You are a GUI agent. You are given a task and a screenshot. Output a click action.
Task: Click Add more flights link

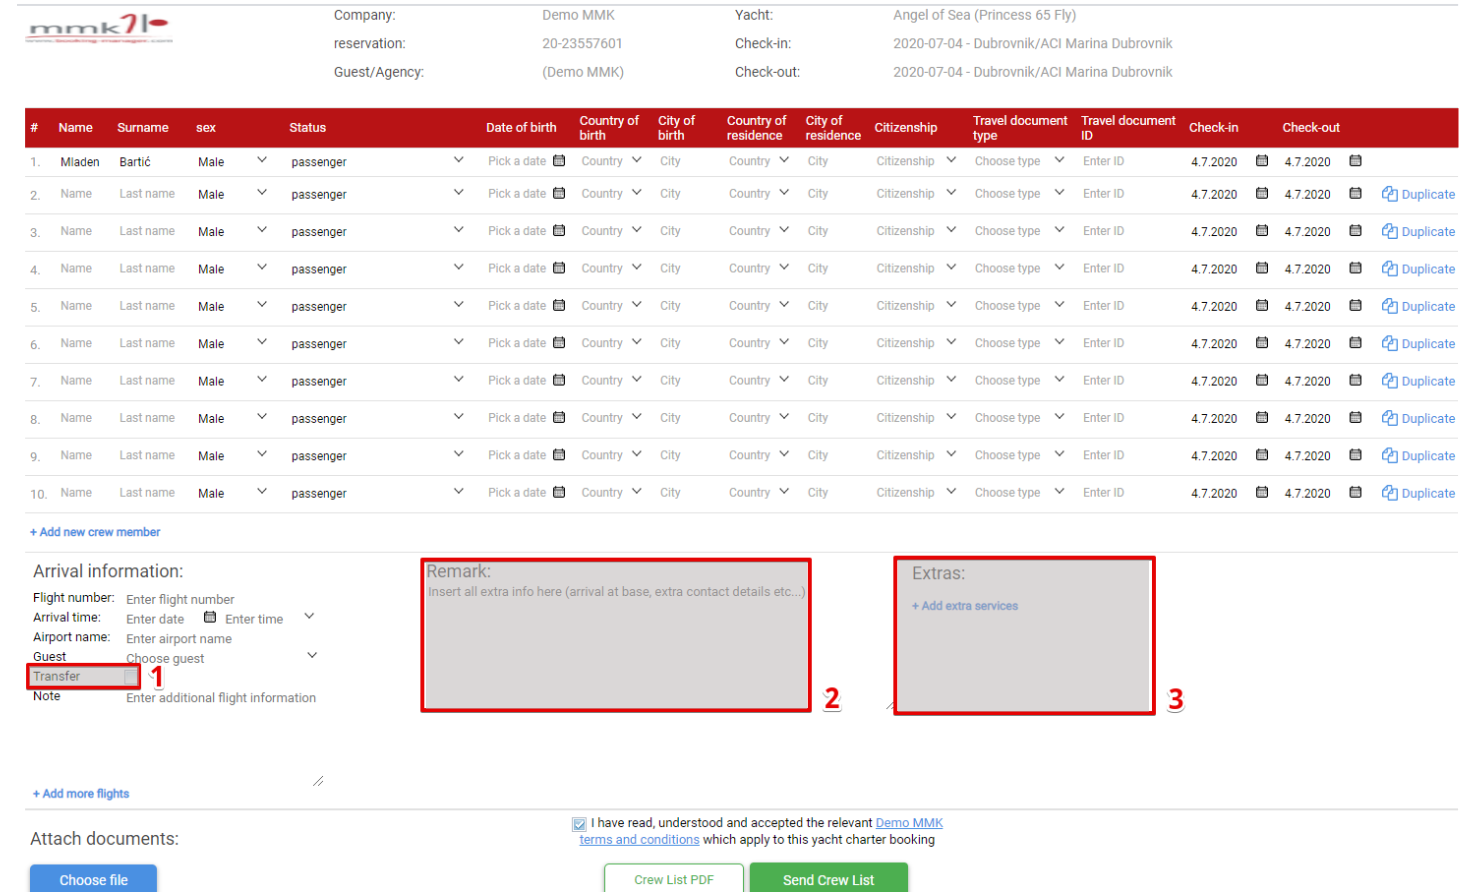pyautogui.click(x=81, y=794)
